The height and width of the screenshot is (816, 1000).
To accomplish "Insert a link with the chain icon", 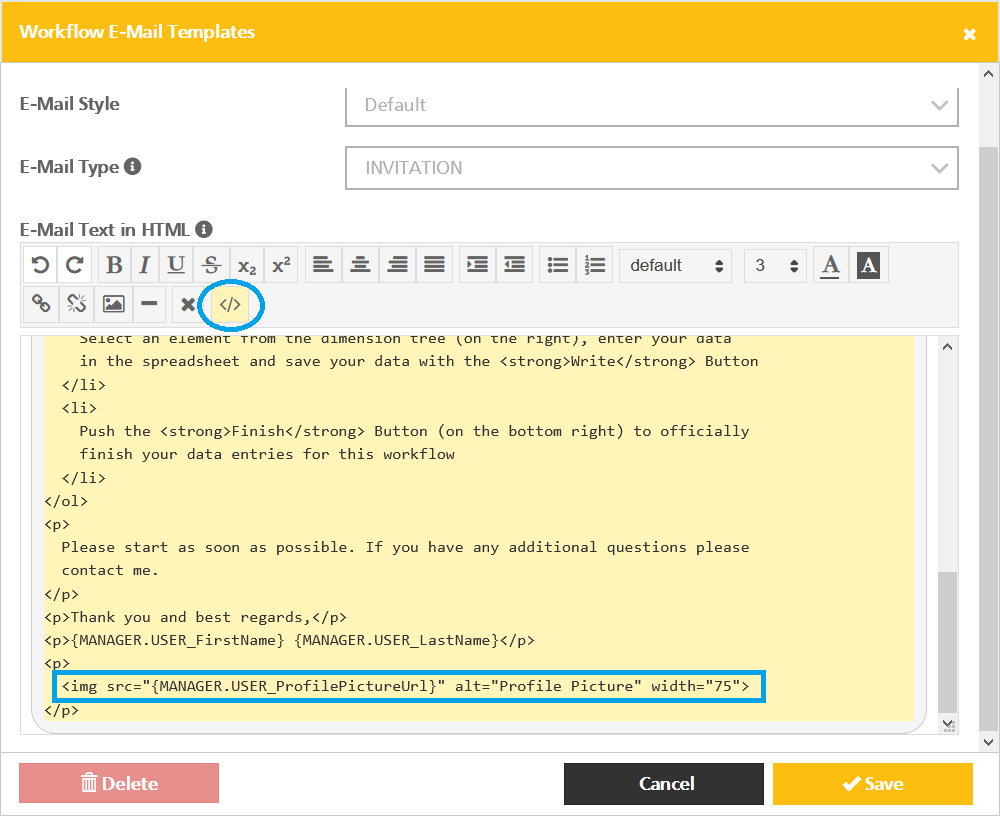I will (x=41, y=304).
